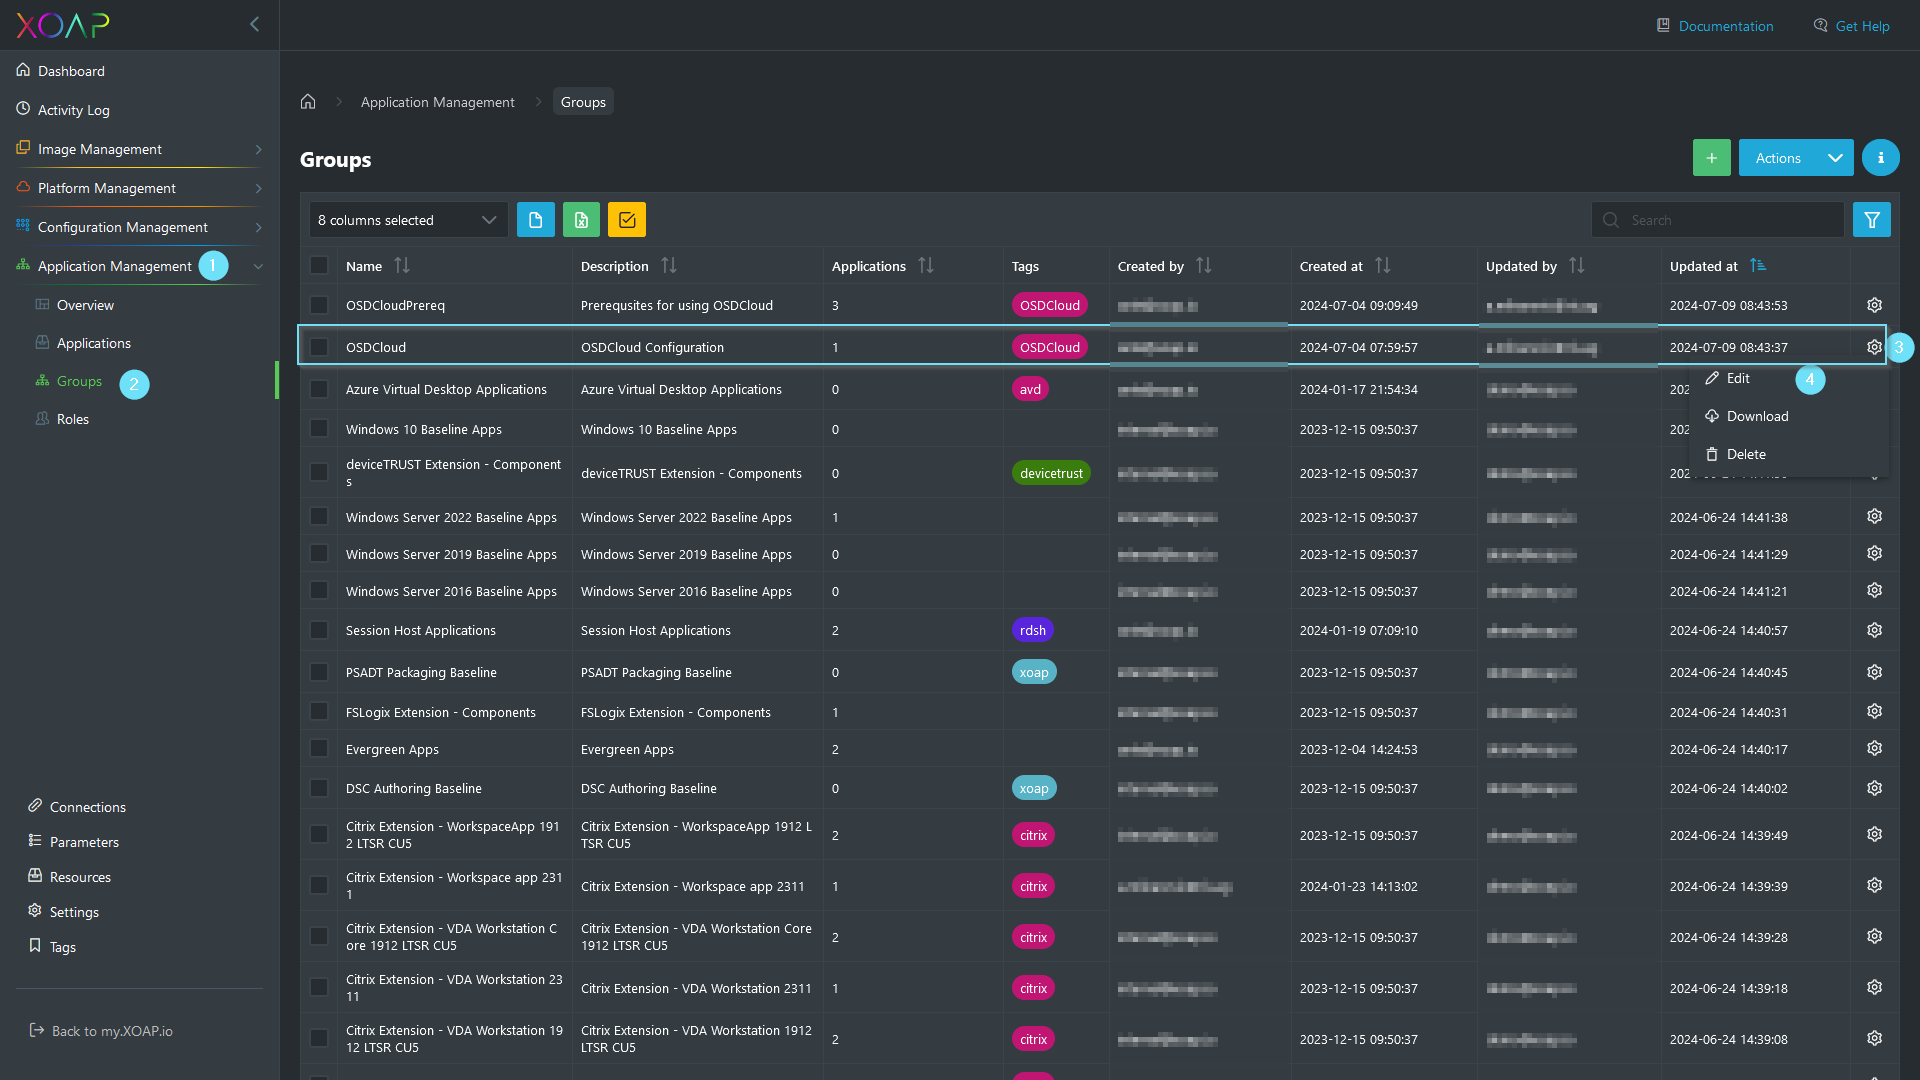The height and width of the screenshot is (1080, 1920).
Task: Sort by Created by column arrows
Action: 1204,266
